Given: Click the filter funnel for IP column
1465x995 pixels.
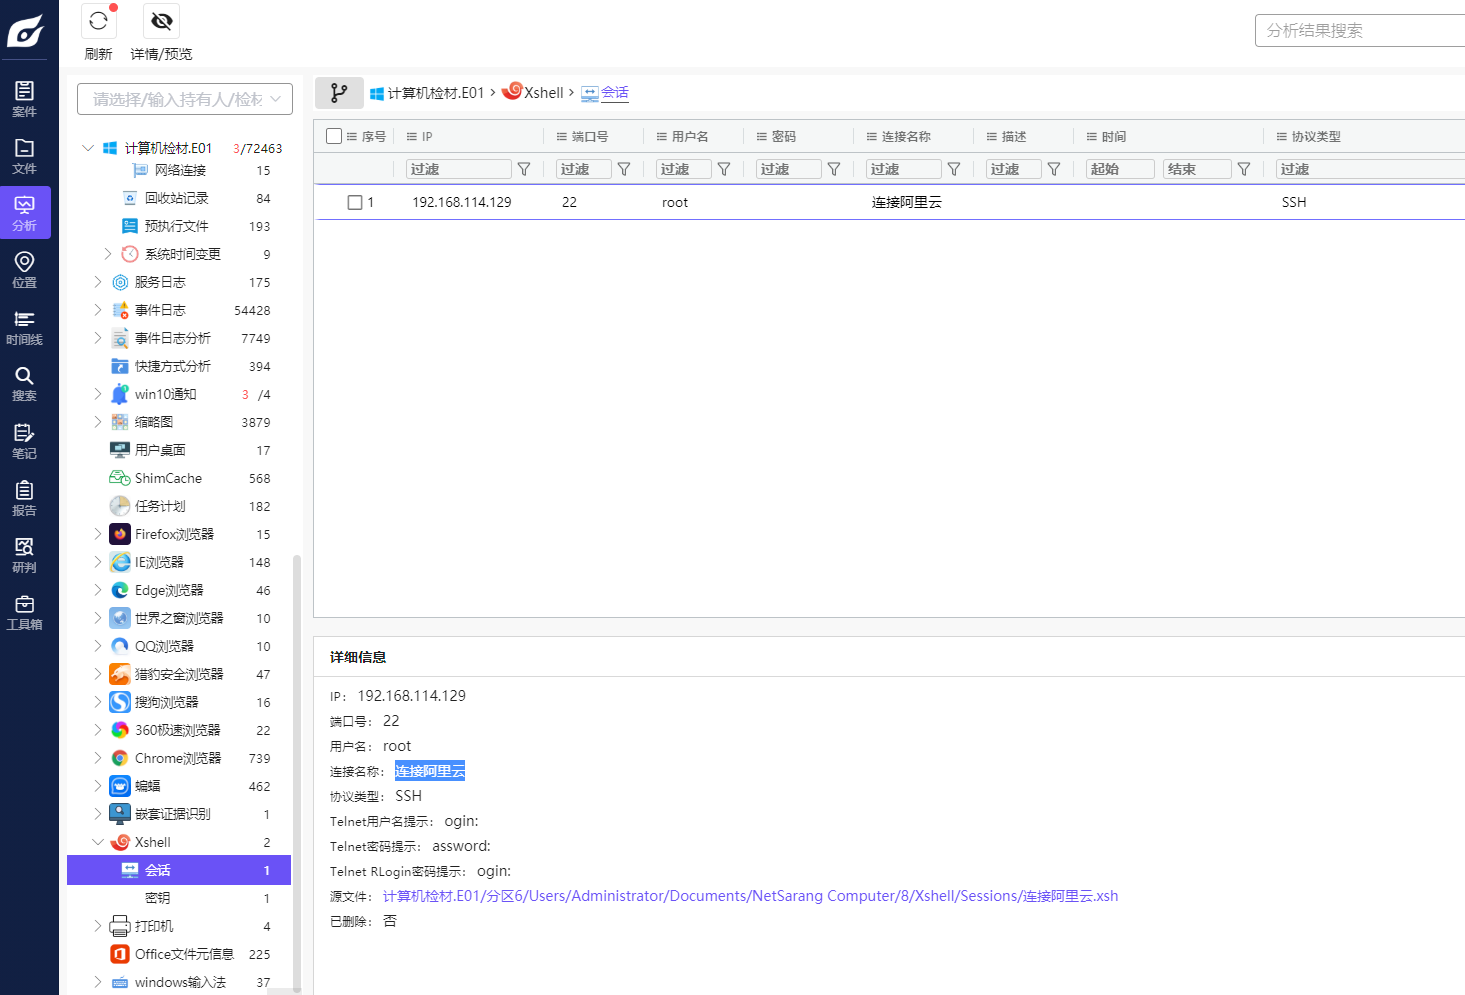Looking at the screenshot, I should click(524, 169).
